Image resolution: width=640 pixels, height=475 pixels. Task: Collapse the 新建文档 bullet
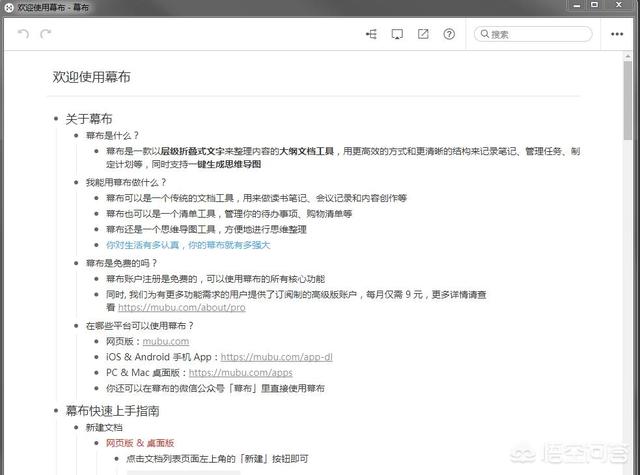[x=76, y=427]
